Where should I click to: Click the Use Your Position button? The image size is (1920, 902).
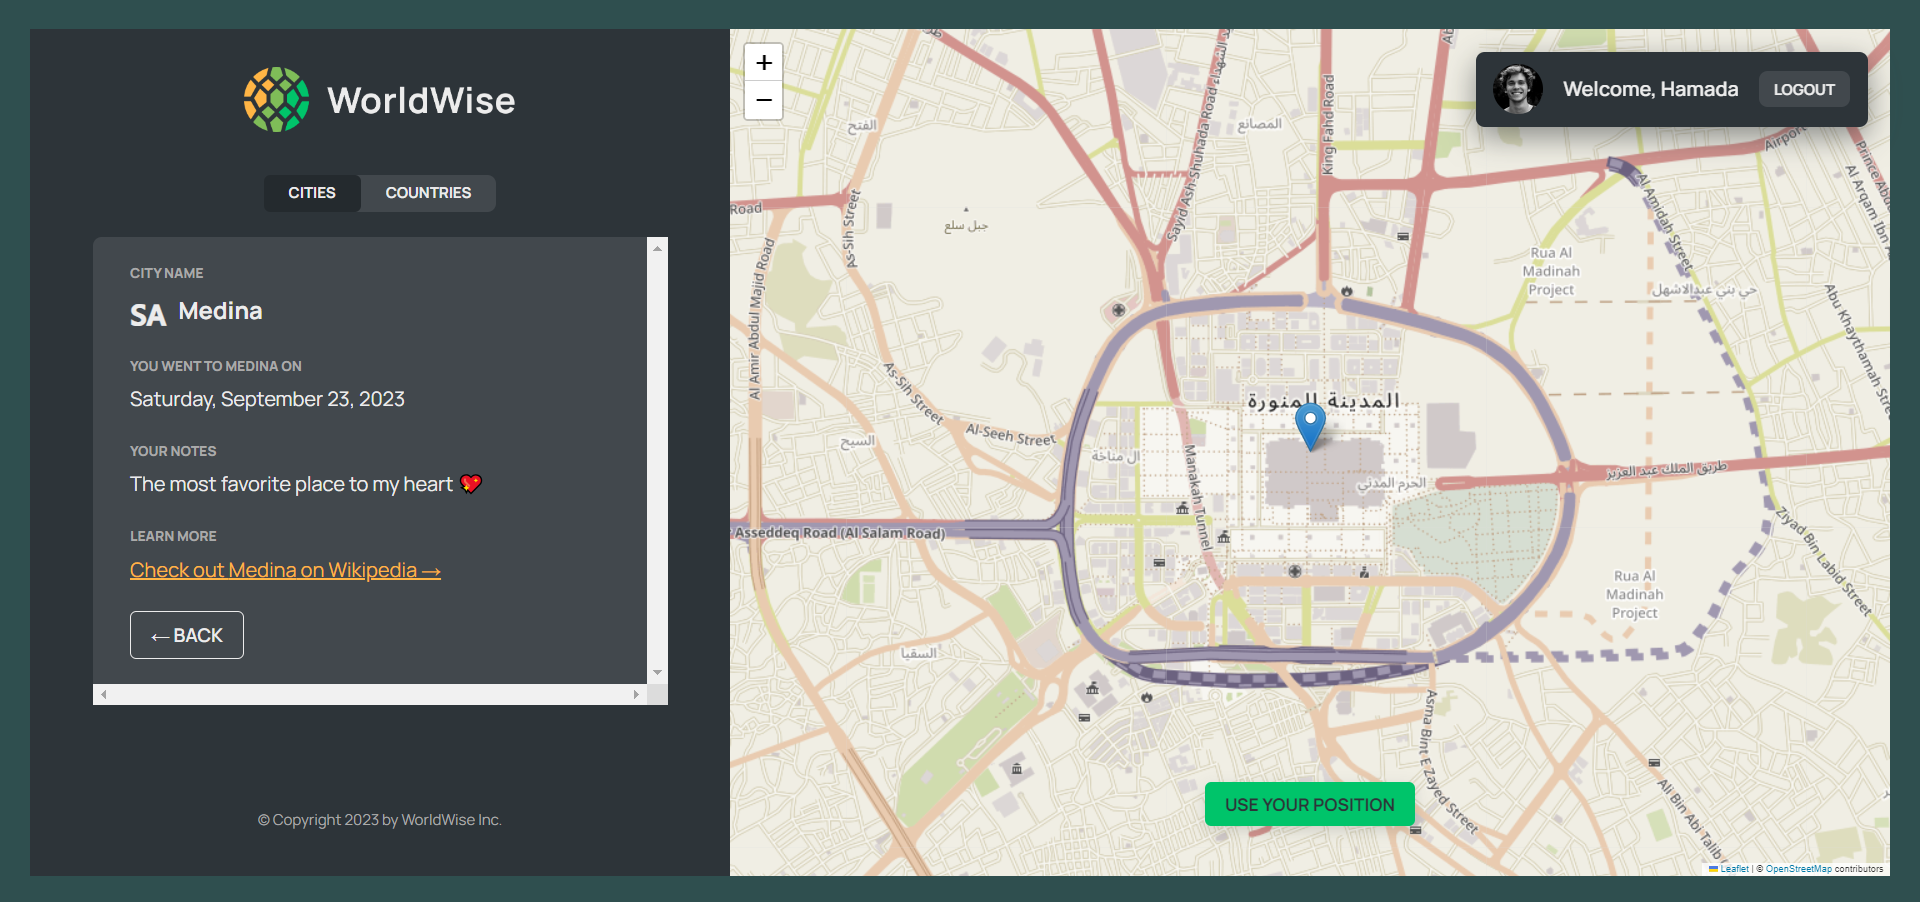(x=1309, y=804)
